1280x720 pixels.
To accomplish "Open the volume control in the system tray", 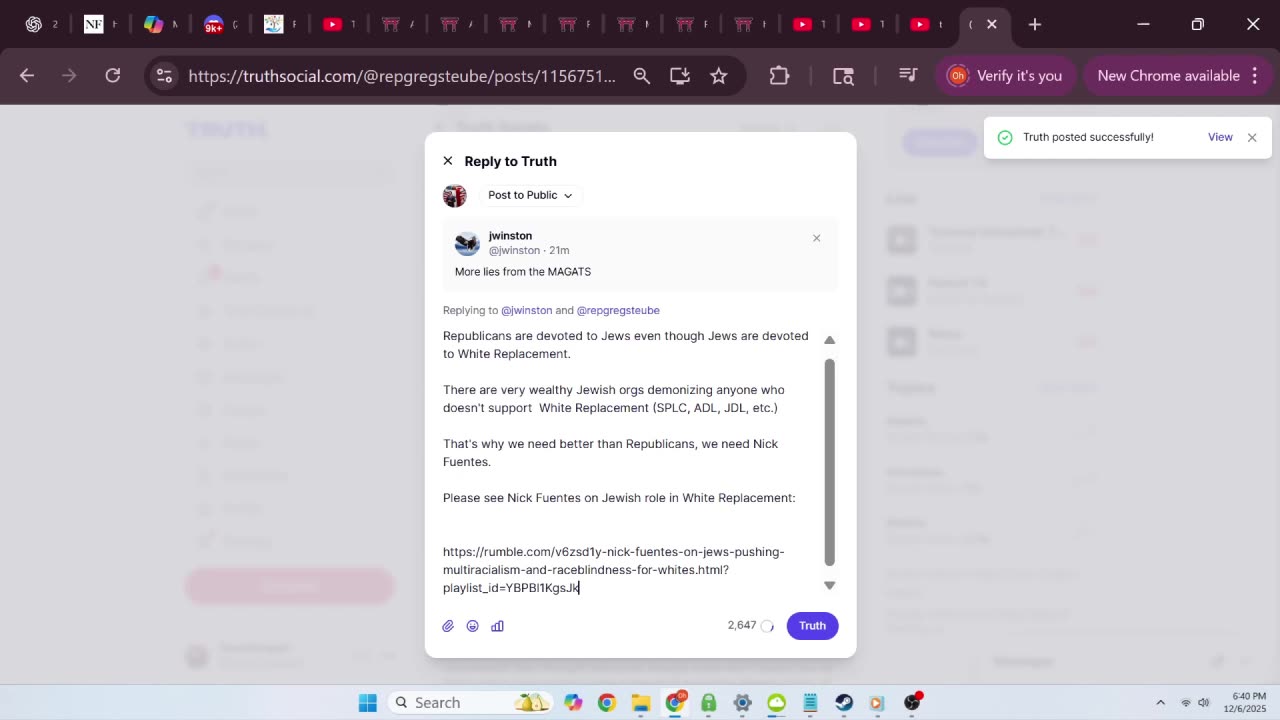I will point(1204,703).
